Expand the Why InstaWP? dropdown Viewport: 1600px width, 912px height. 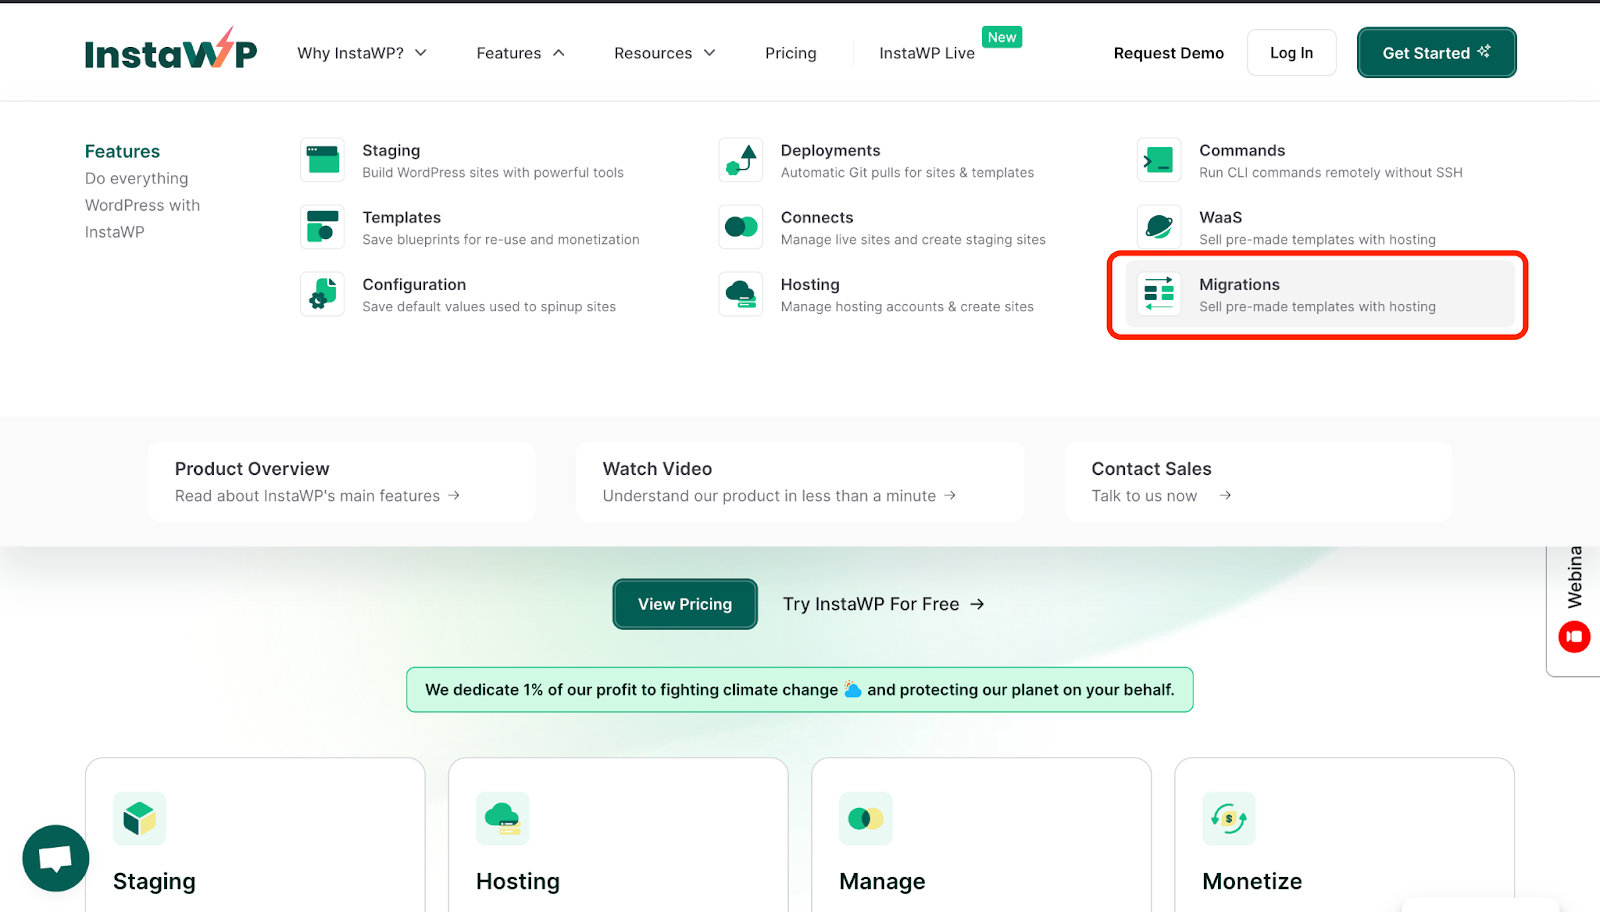coord(362,53)
